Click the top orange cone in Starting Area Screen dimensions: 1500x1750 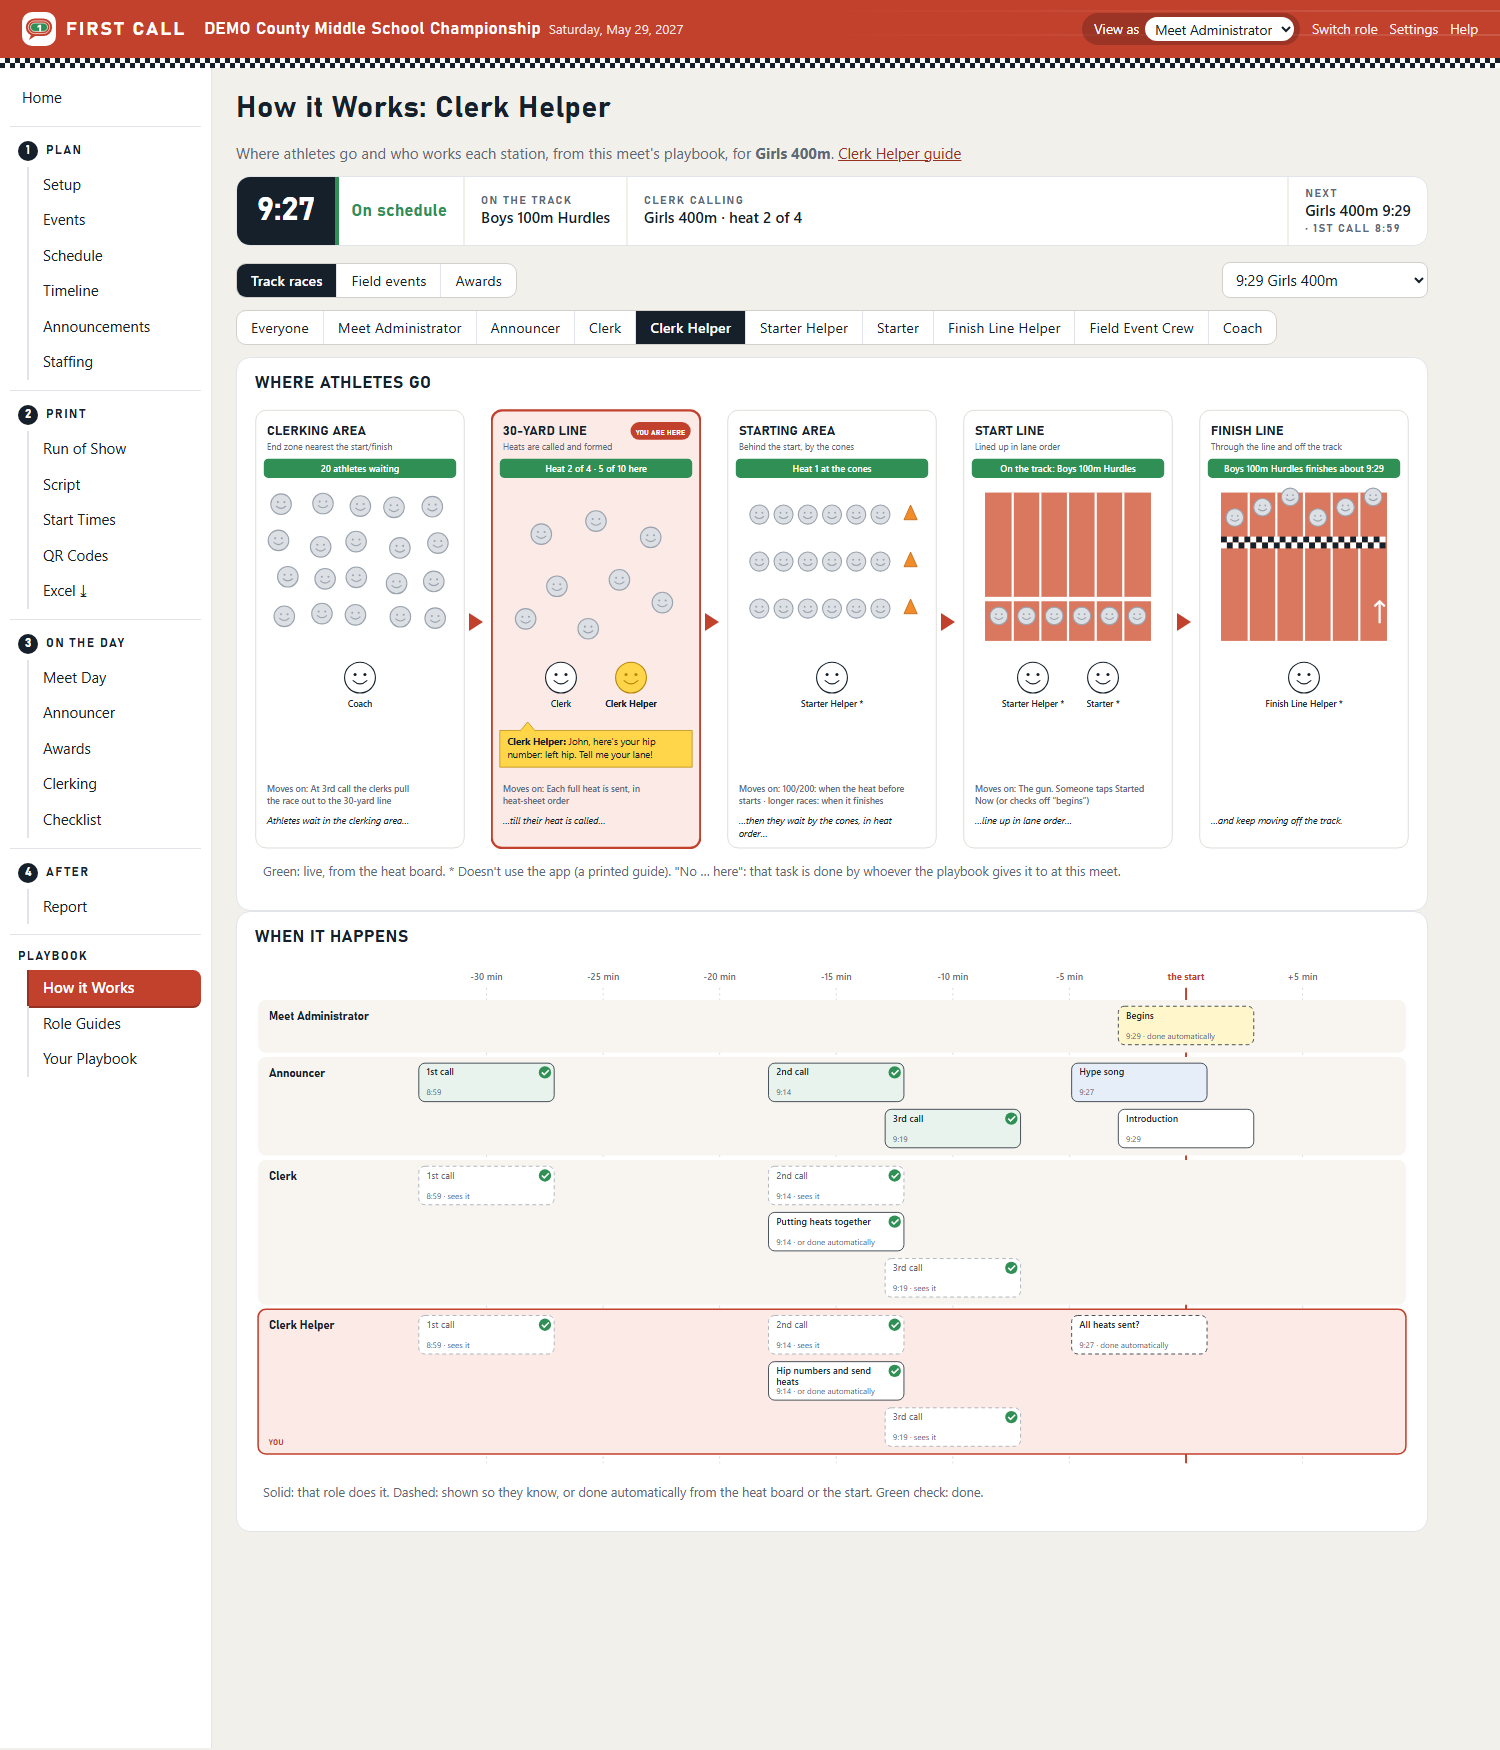[911, 513]
